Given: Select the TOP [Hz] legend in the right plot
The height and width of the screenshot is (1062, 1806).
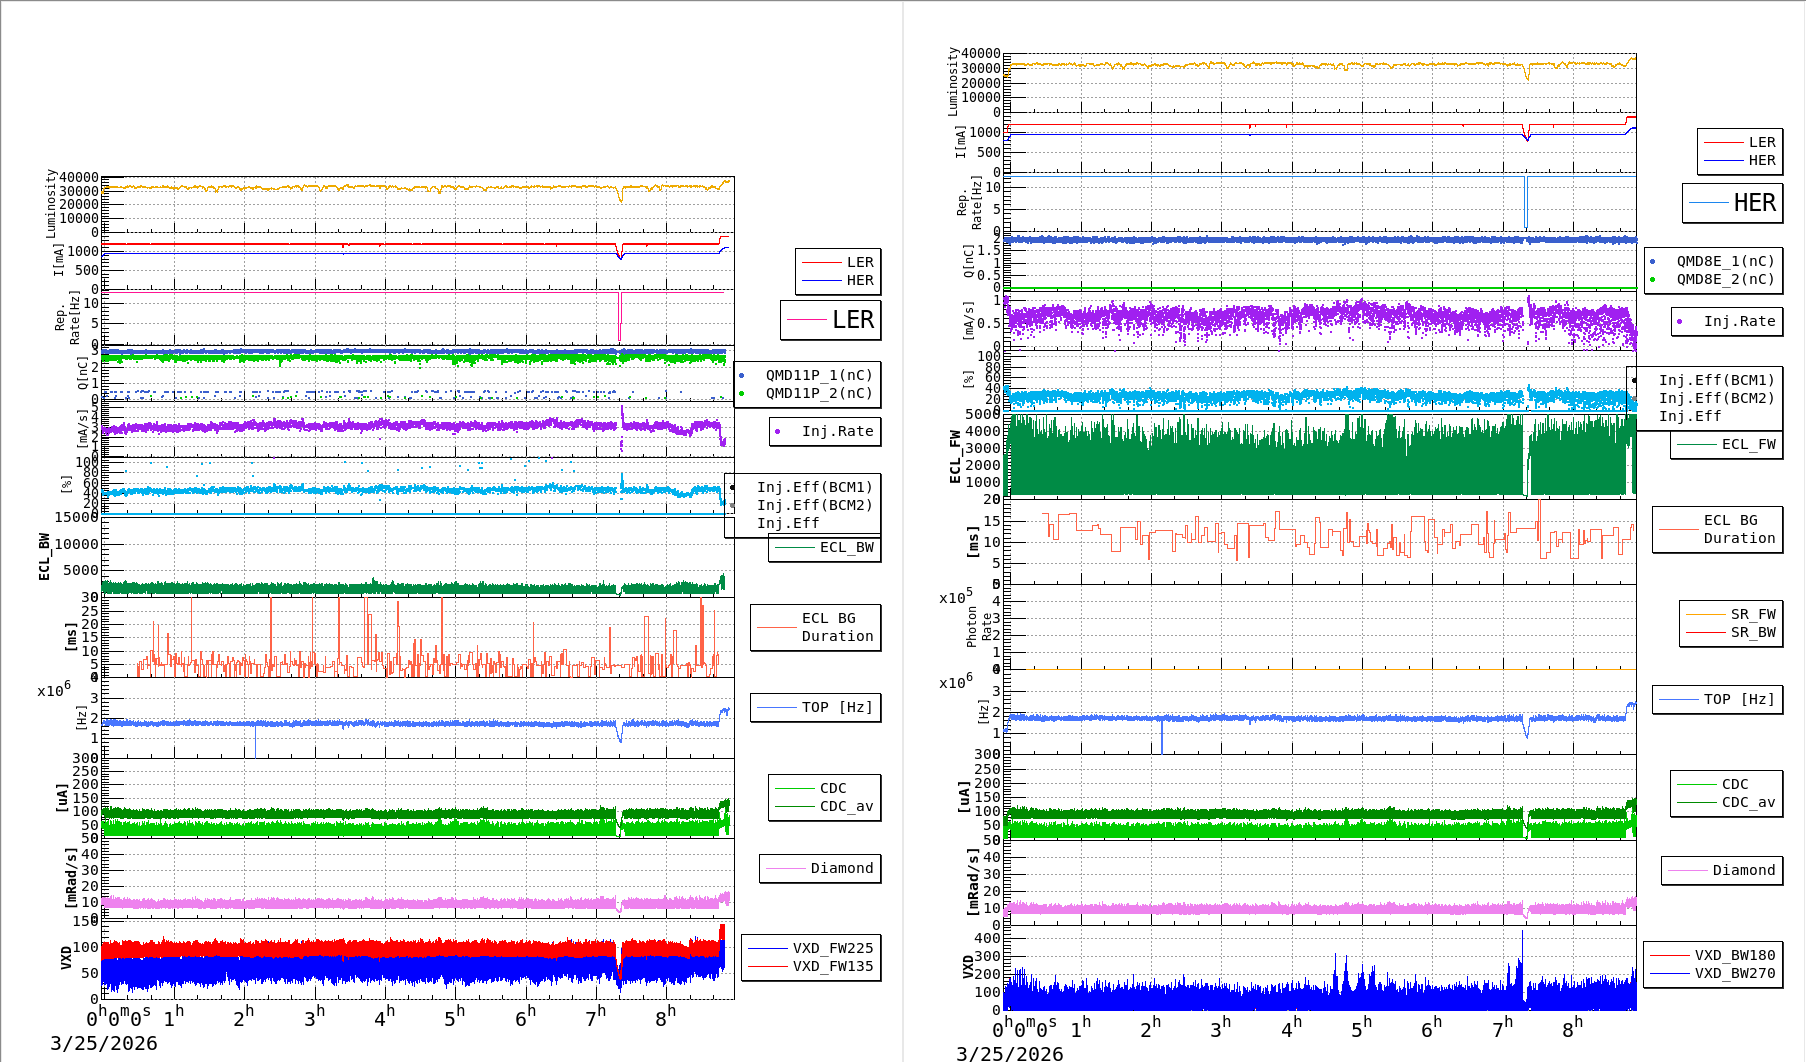Looking at the screenshot, I should (x=1739, y=699).
